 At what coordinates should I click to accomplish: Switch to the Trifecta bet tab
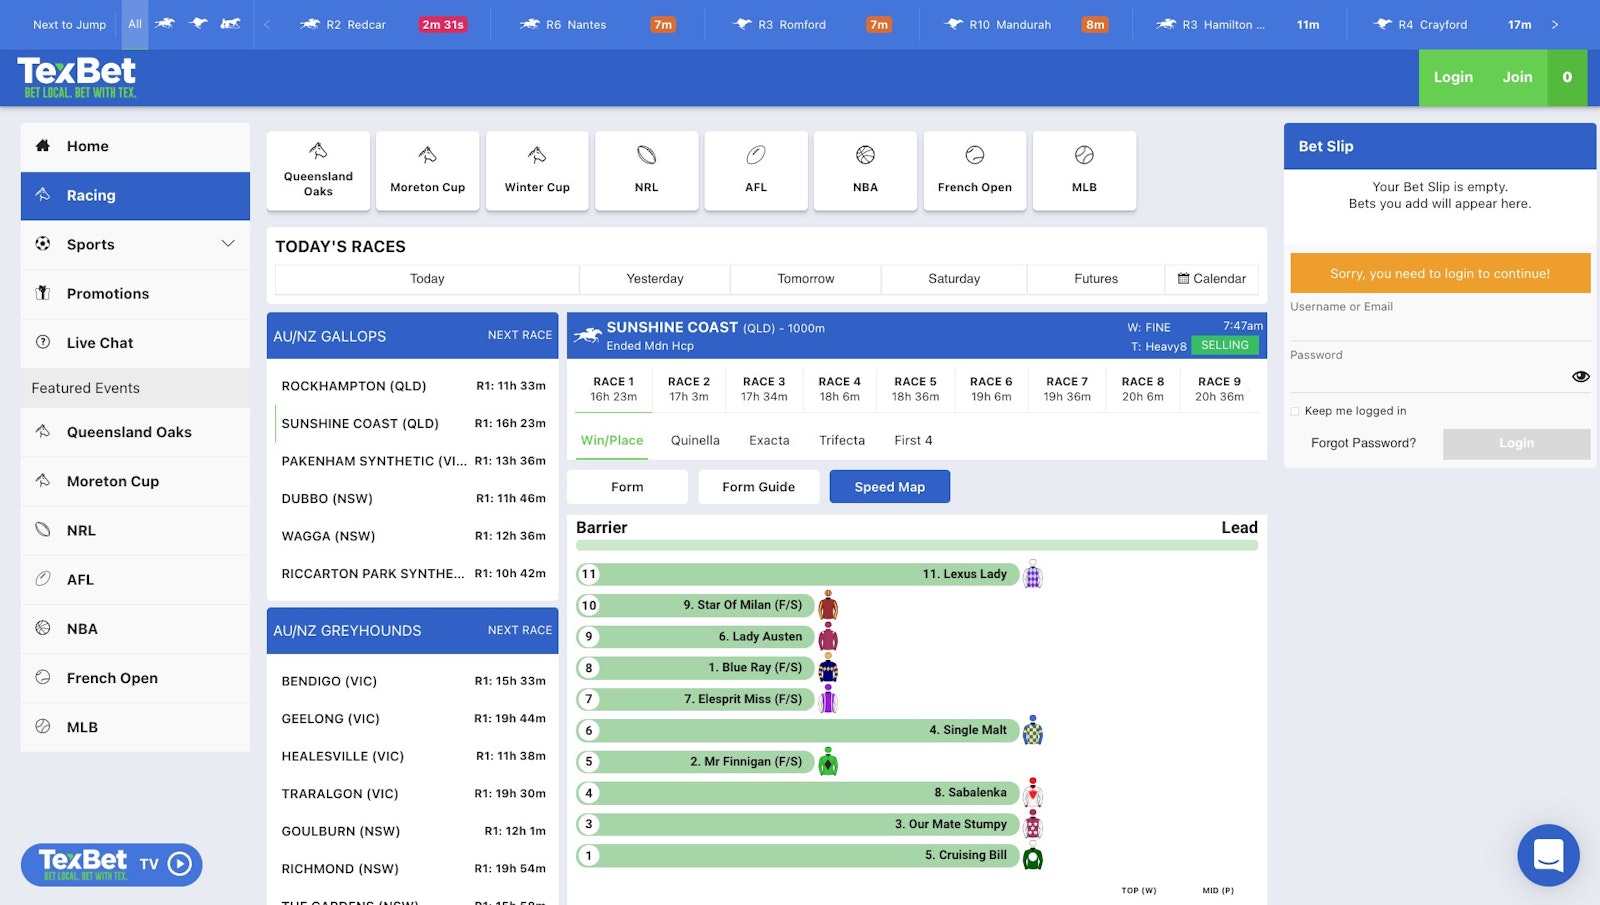(x=841, y=440)
